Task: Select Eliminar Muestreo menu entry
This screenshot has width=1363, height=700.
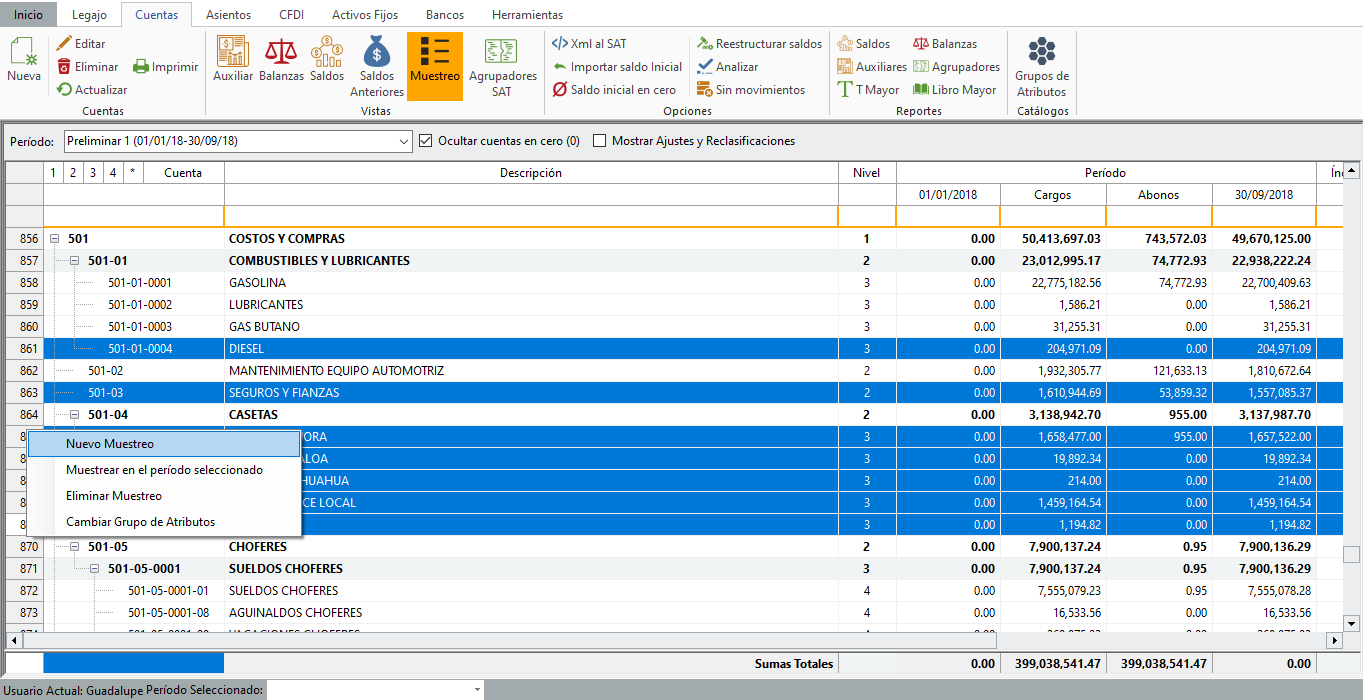Action: (113, 496)
